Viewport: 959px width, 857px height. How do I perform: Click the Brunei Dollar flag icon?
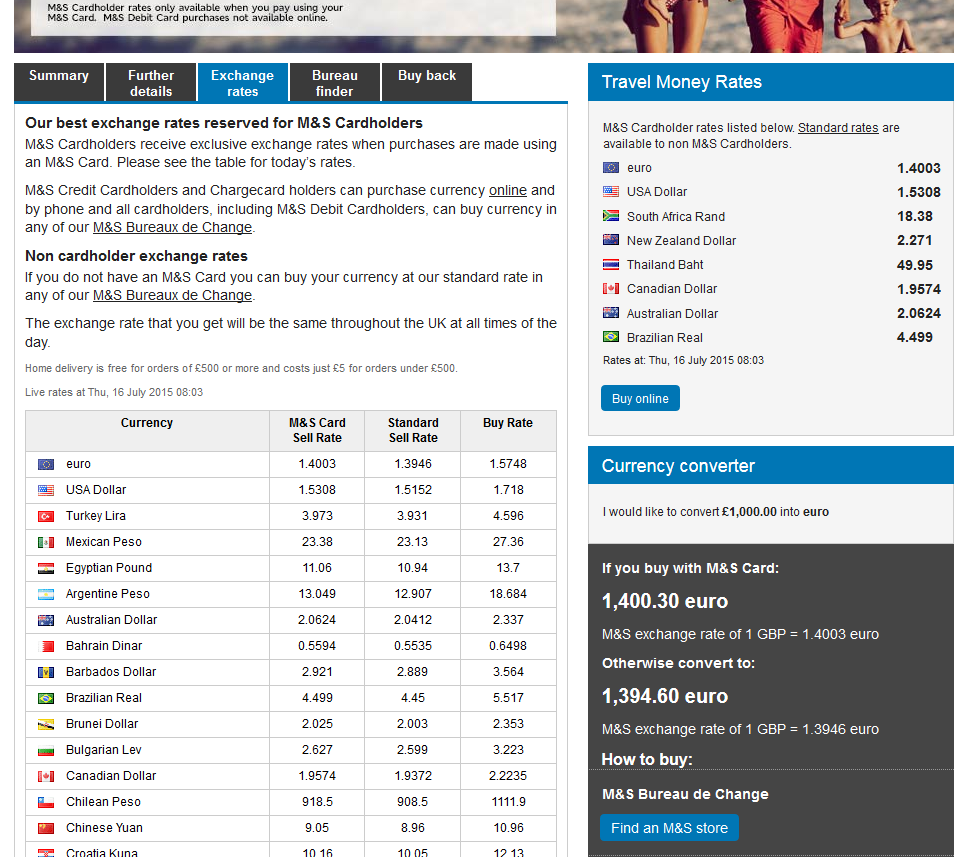(x=46, y=725)
